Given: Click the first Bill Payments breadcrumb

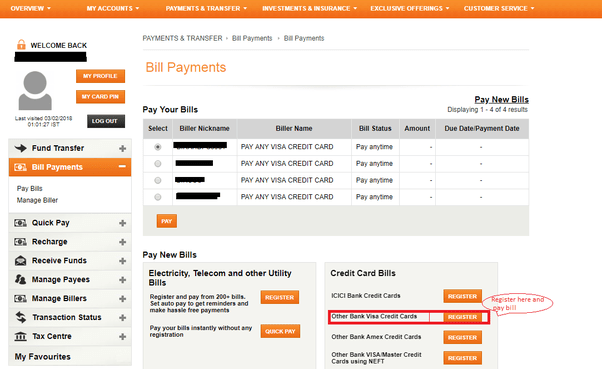Looking at the screenshot, I should click(252, 38).
